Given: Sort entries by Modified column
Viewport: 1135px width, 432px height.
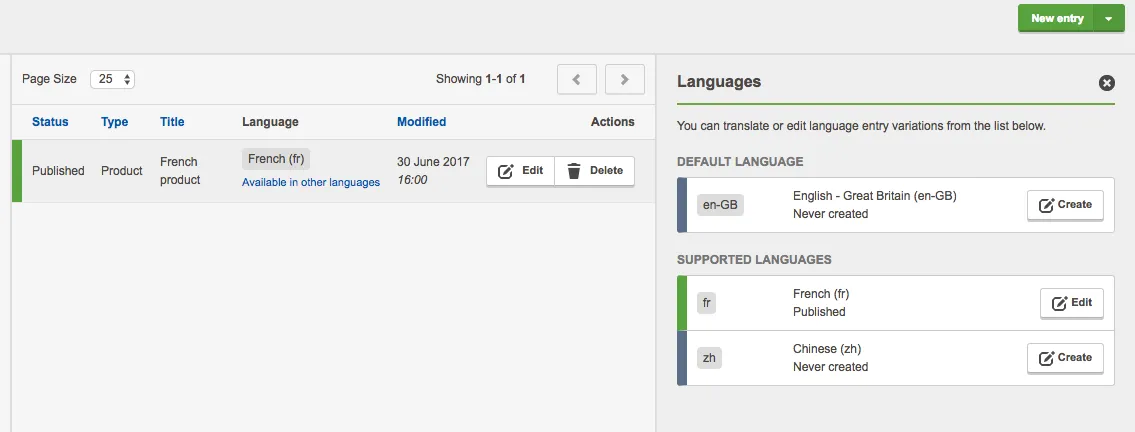Looking at the screenshot, I should [421, 122].
